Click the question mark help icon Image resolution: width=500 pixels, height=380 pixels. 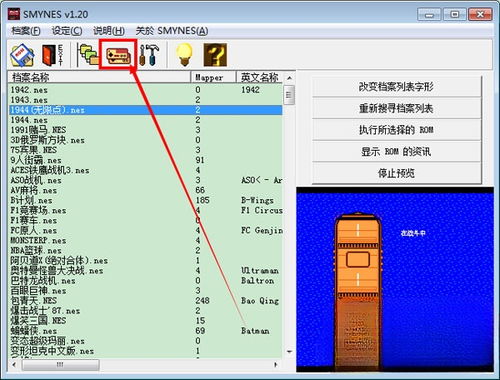tap(215, 55)
